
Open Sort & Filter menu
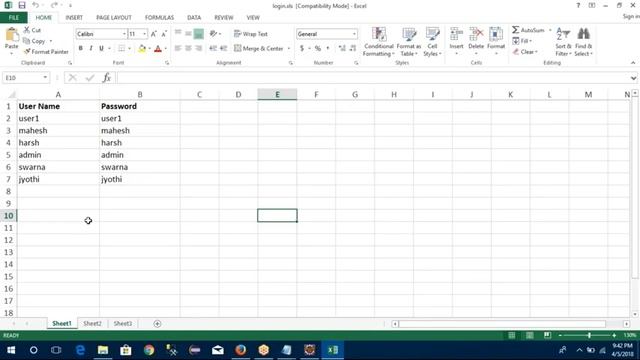pyautogui.click(x=563, y=42)
